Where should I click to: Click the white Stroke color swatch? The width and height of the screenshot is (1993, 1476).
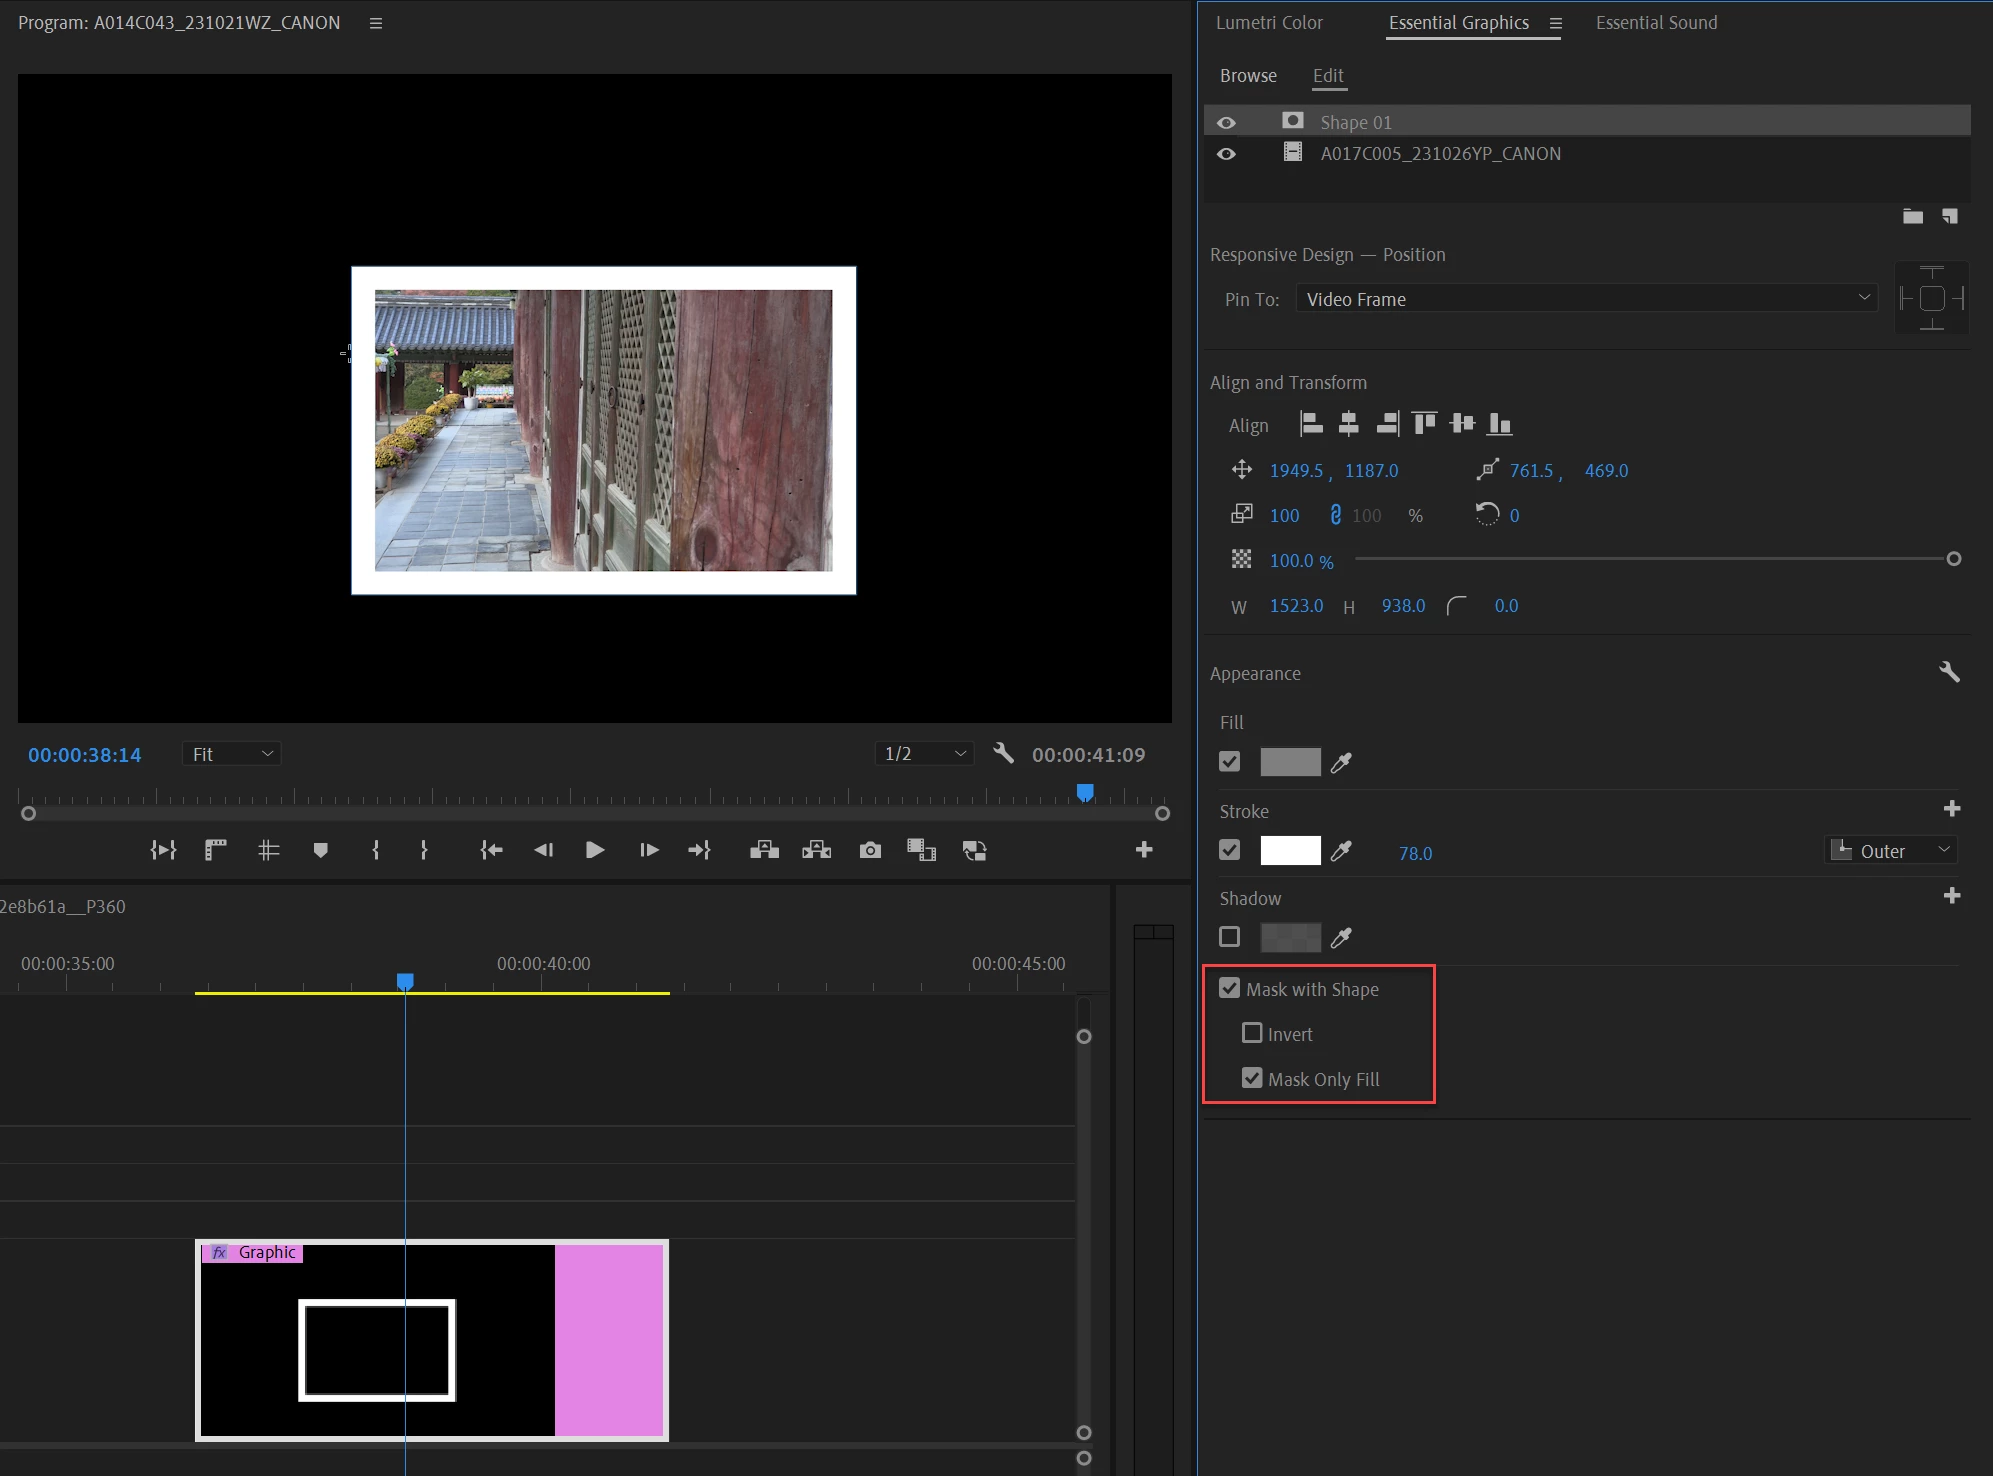pyautogui.click(x=1290, y=850)
